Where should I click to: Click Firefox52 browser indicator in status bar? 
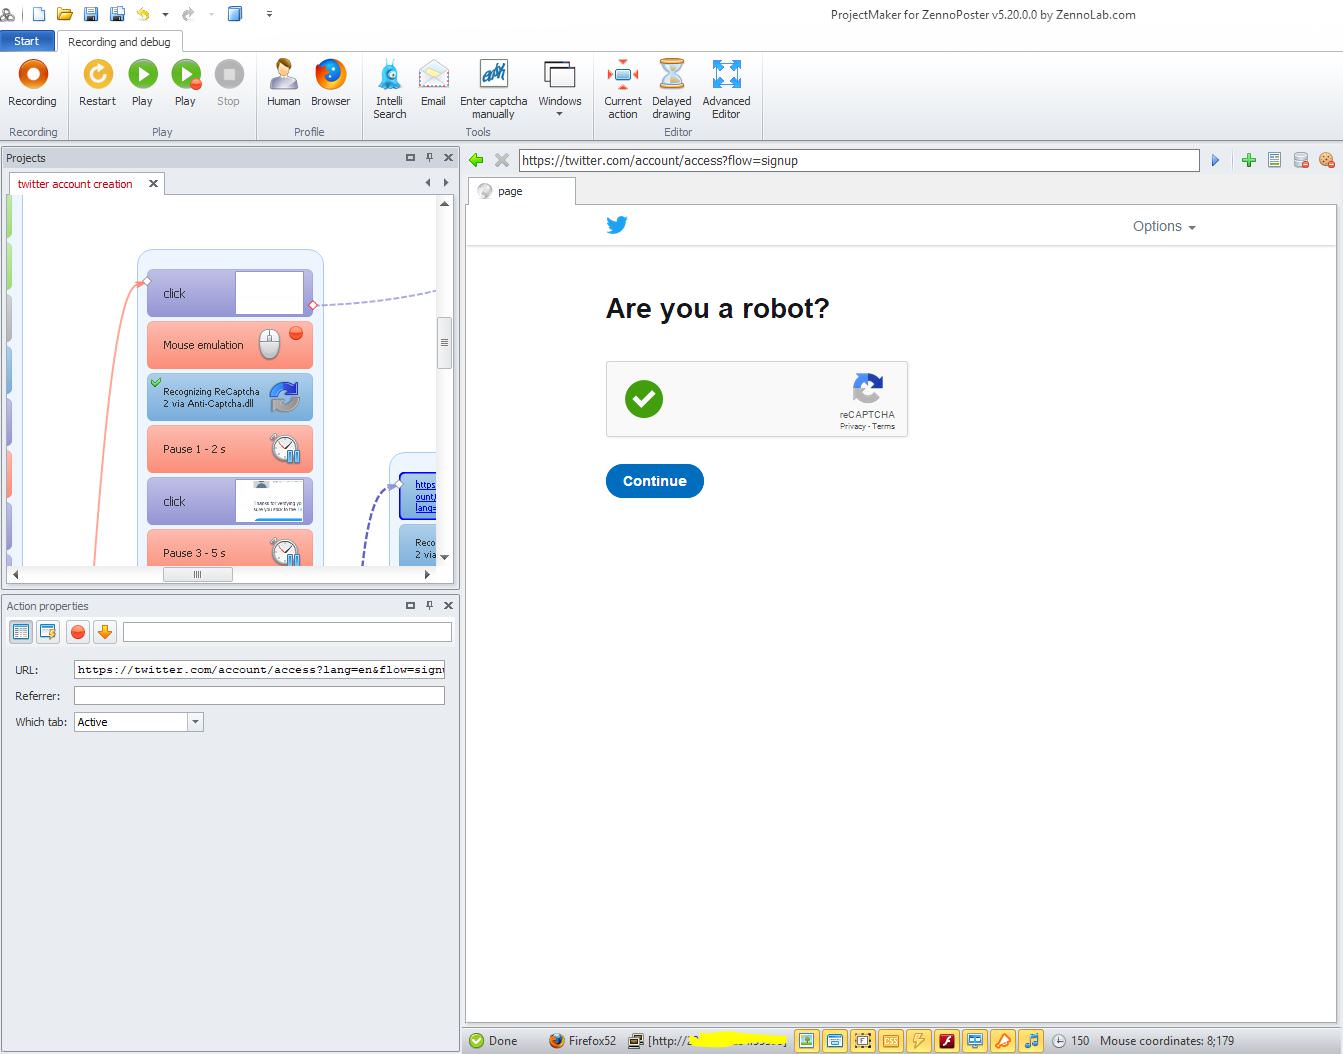[x=583, y=1041]
